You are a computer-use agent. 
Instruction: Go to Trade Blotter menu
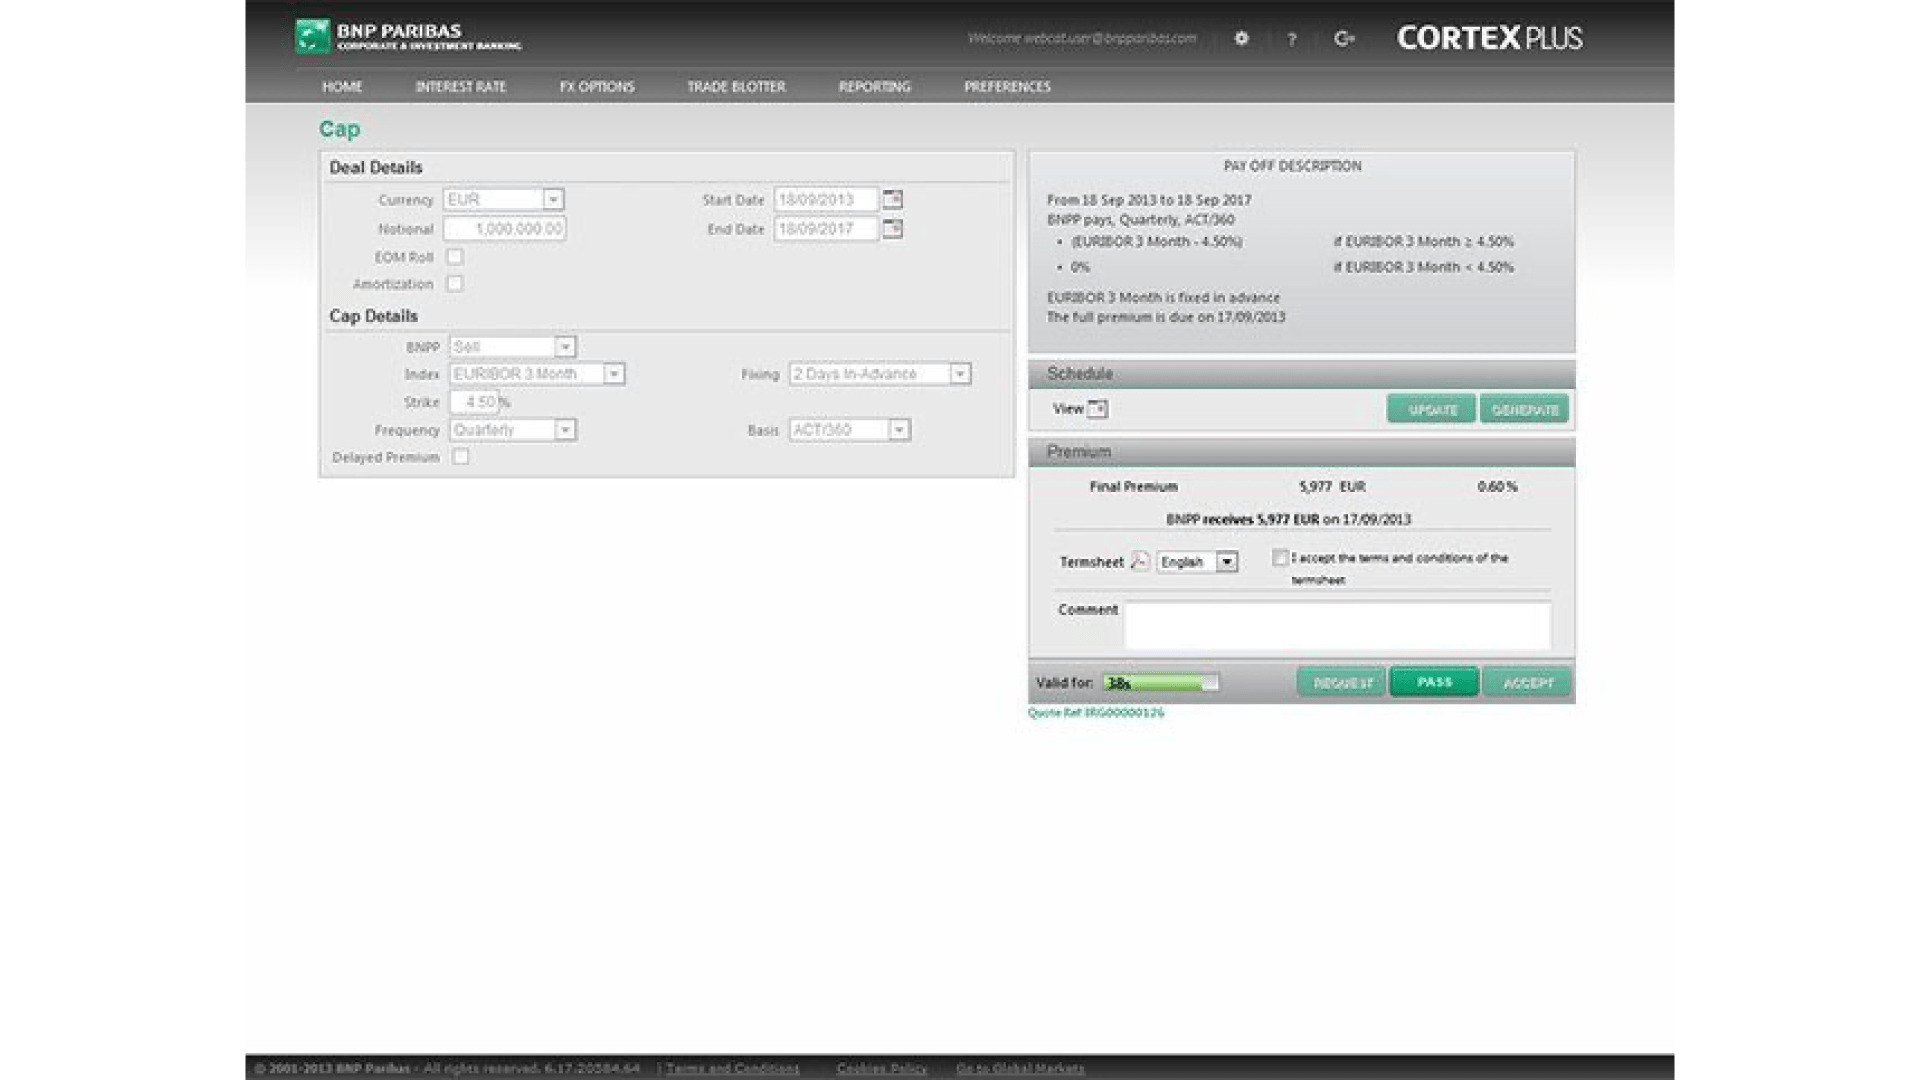pos(736,87)
